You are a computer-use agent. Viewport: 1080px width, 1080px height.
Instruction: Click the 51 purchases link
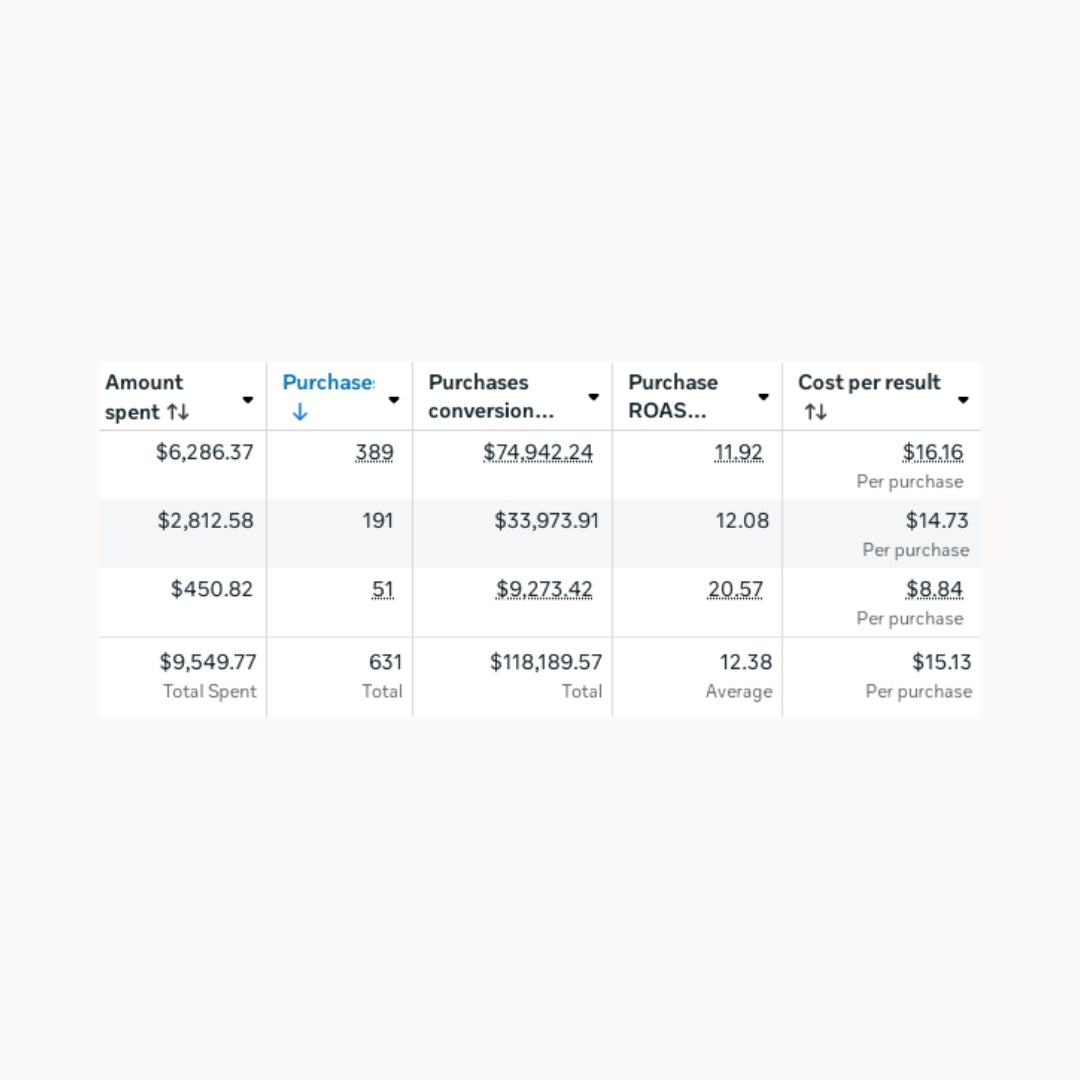pyautogui.click(x=383, y=589)
